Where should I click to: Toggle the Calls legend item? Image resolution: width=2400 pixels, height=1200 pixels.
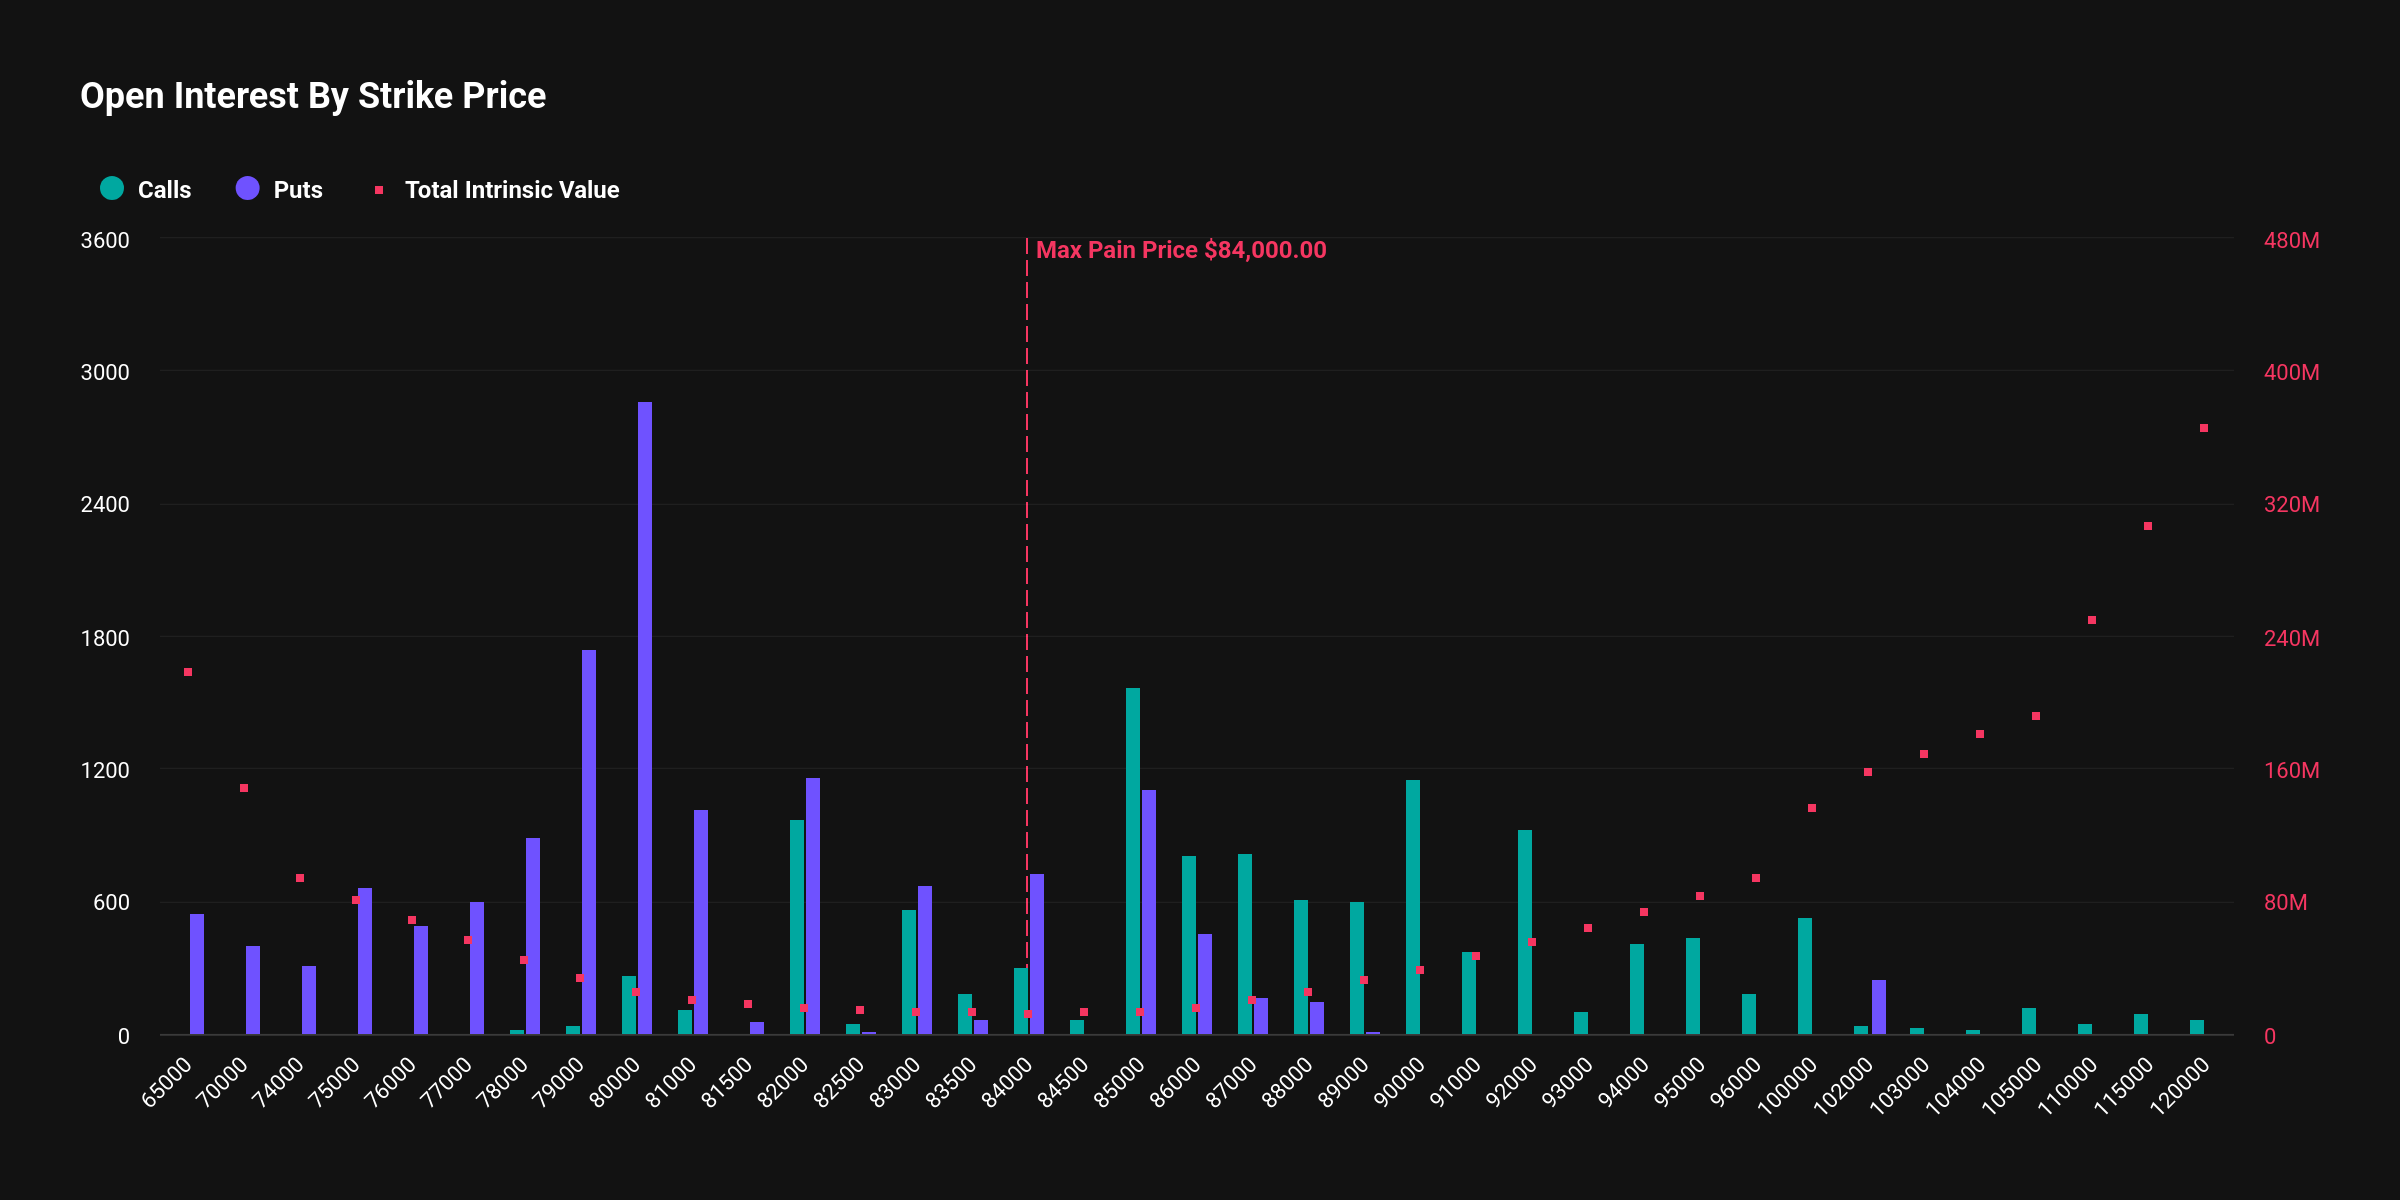coord(163,190)
